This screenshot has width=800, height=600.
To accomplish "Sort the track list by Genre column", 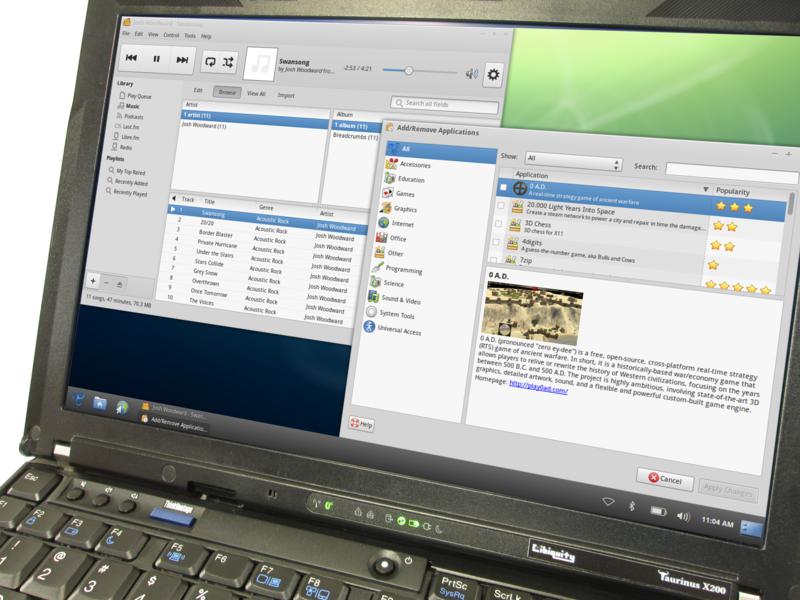I will (266, 207).
